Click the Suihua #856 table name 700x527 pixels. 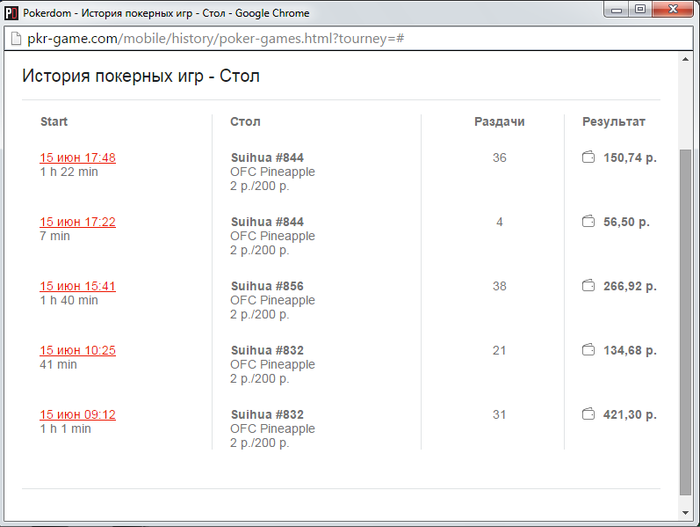tap(267, 286)
